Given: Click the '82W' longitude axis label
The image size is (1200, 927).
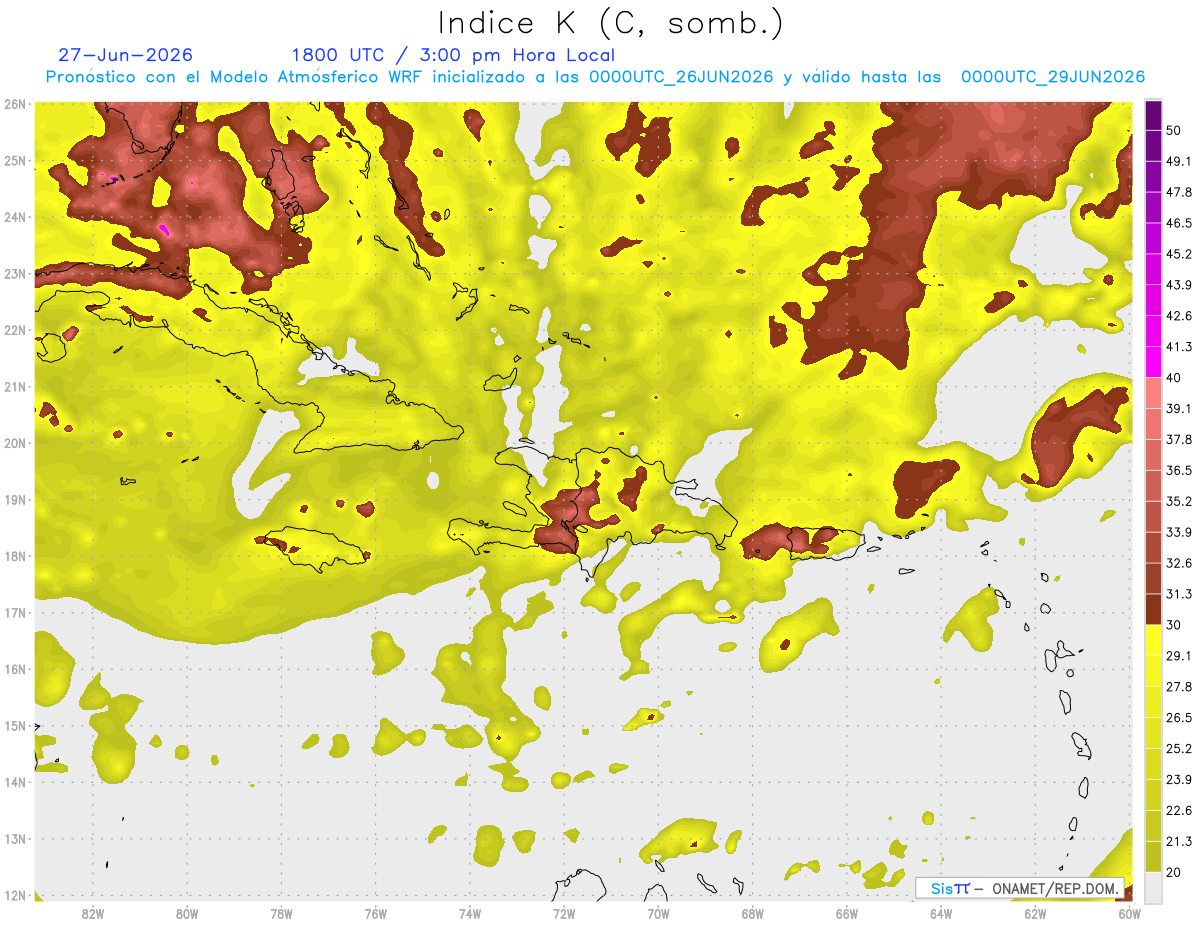Looking at the screenshot, I should point(93,914).
